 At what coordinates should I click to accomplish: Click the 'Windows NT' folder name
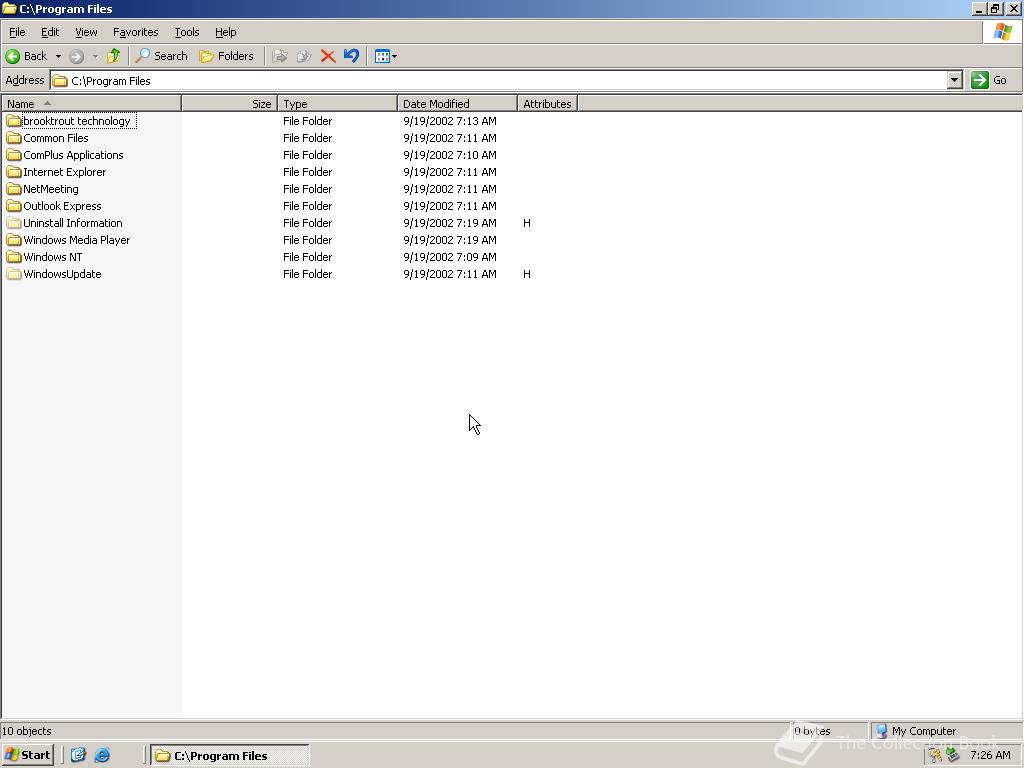(53, 257)
